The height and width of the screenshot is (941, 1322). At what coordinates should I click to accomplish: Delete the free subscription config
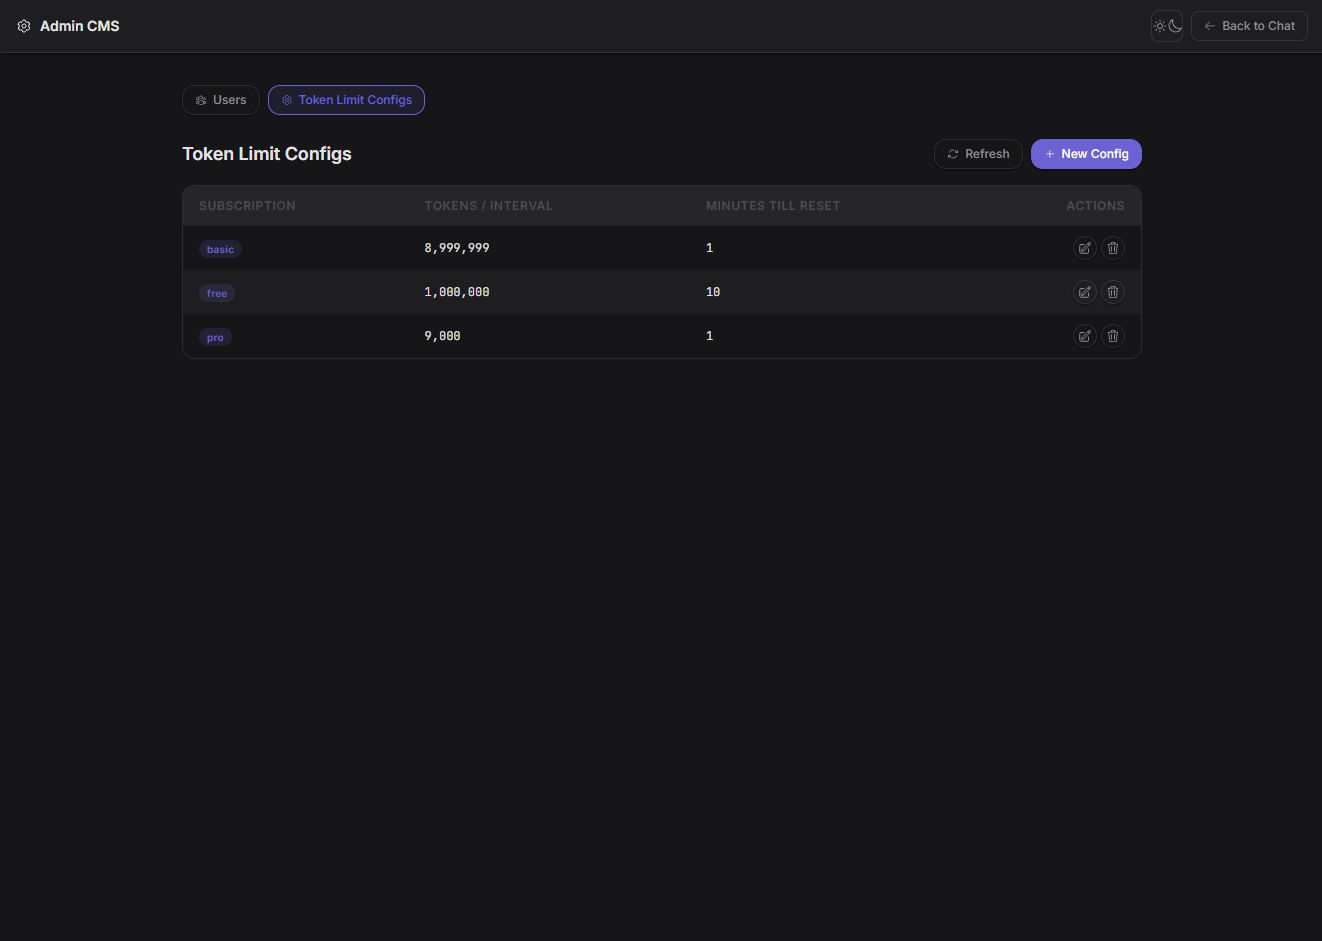[1113, 292]
